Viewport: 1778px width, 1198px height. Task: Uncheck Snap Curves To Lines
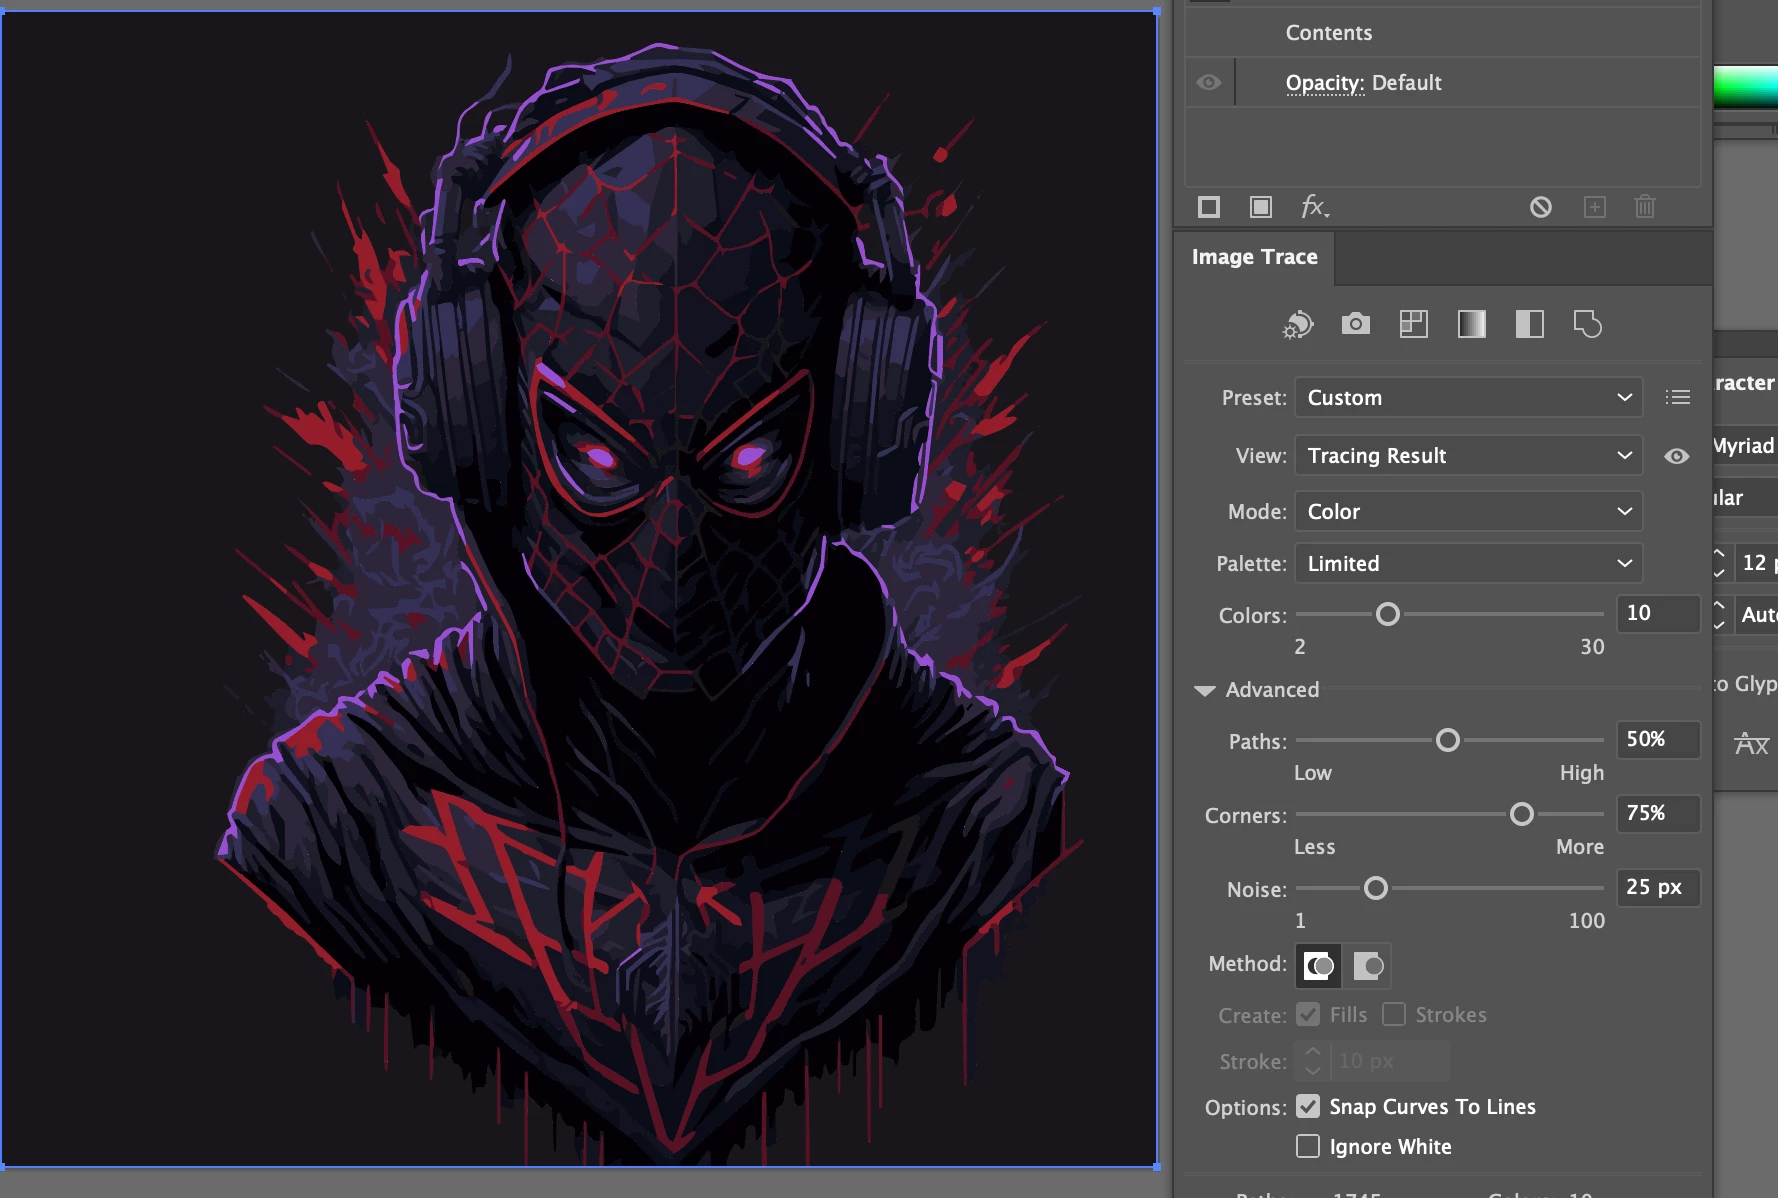[1308, 1106]
